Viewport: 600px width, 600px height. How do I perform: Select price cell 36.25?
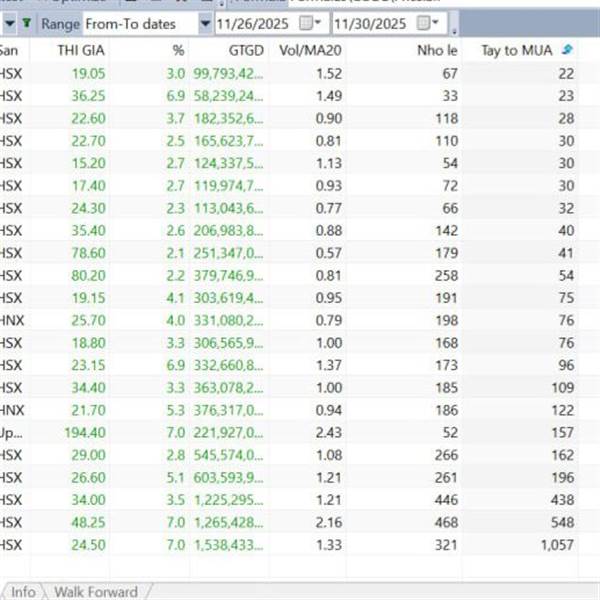[x=88, y=96]
